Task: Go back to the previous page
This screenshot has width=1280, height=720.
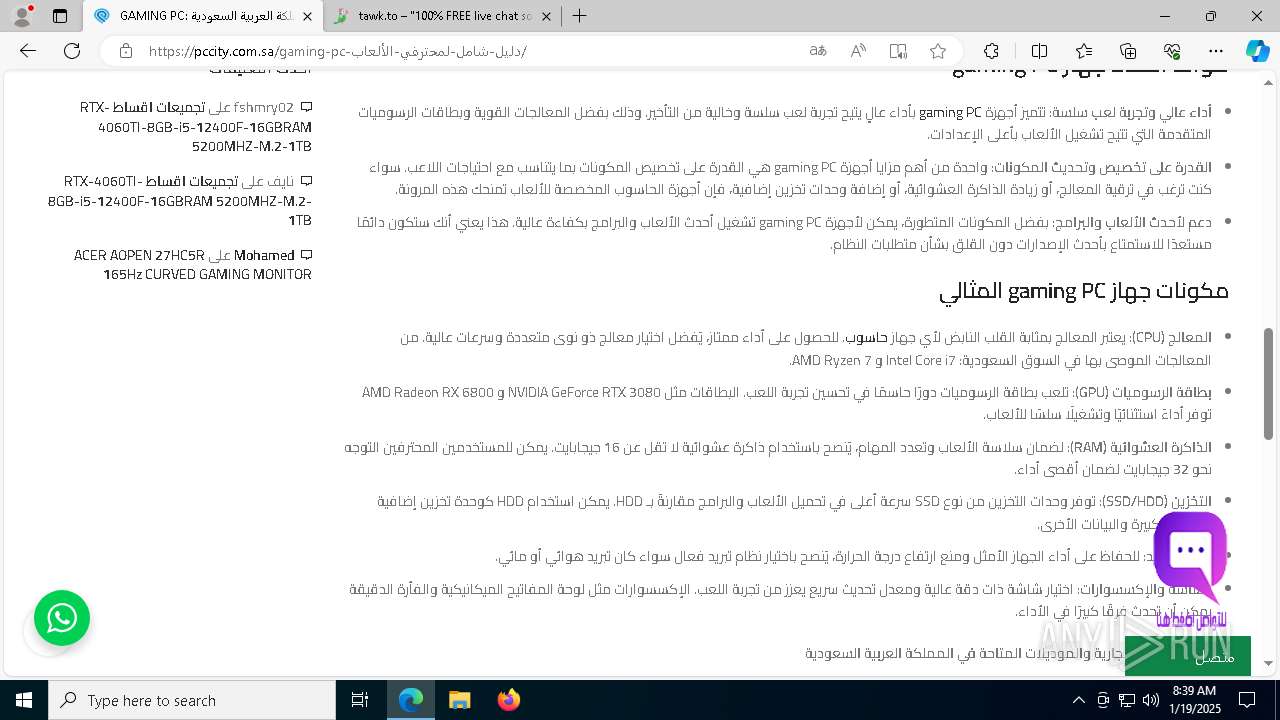Action: click(28, 51)
